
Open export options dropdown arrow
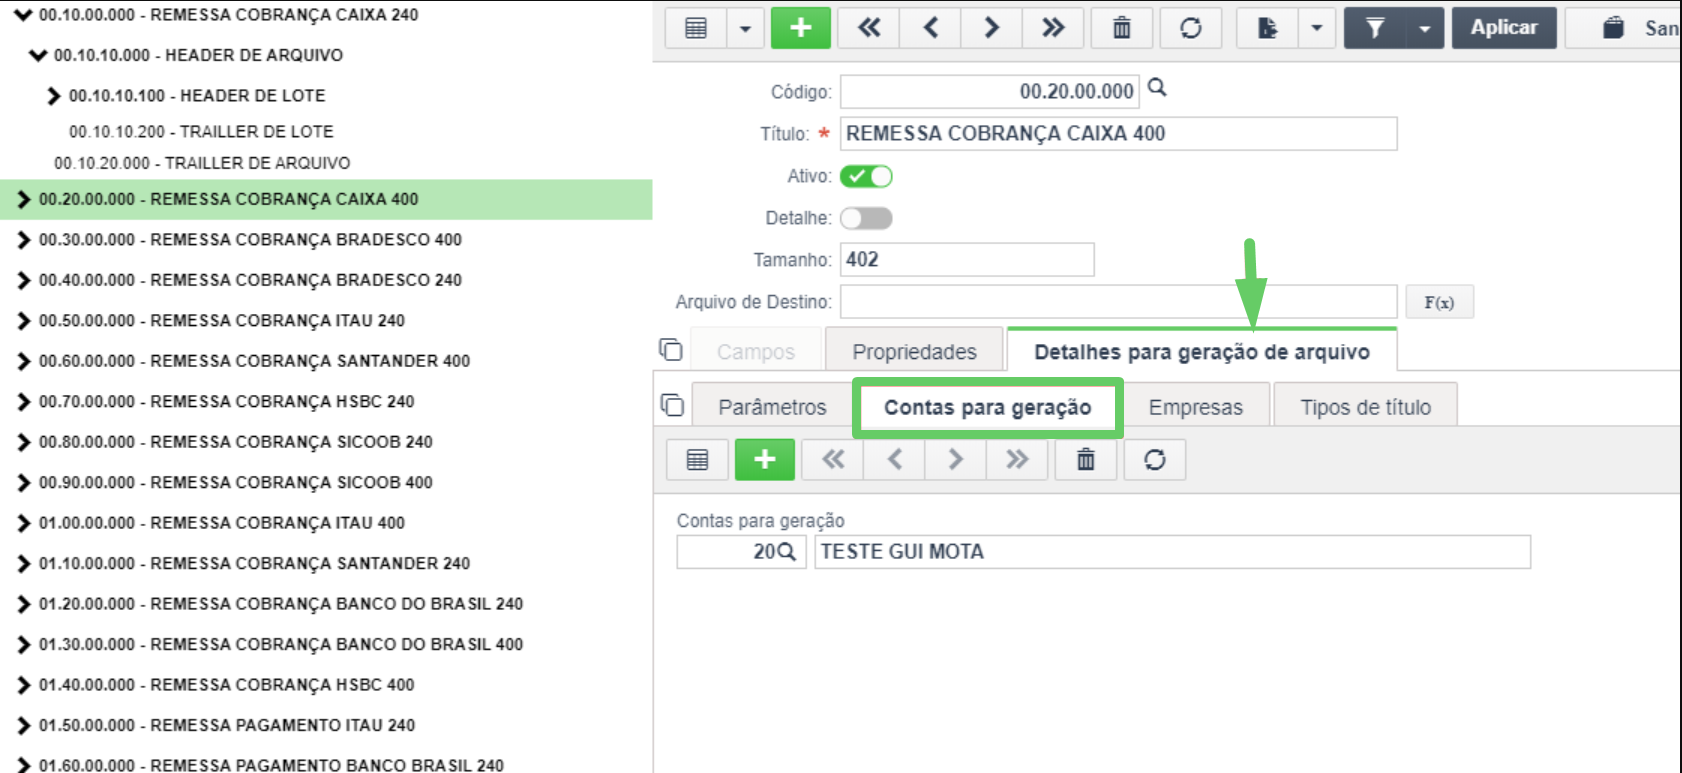(1317, 28)
